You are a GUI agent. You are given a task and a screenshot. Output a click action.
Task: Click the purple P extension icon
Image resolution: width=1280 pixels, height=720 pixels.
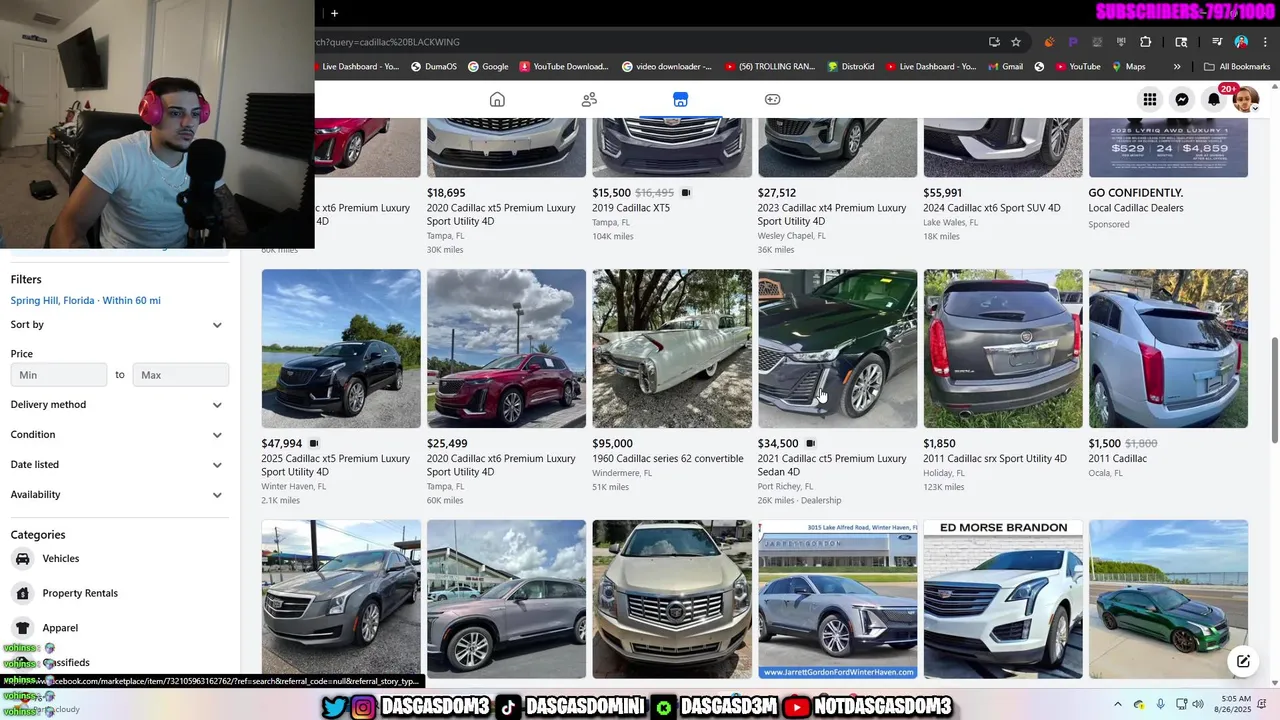click(x=1073, y=42)
